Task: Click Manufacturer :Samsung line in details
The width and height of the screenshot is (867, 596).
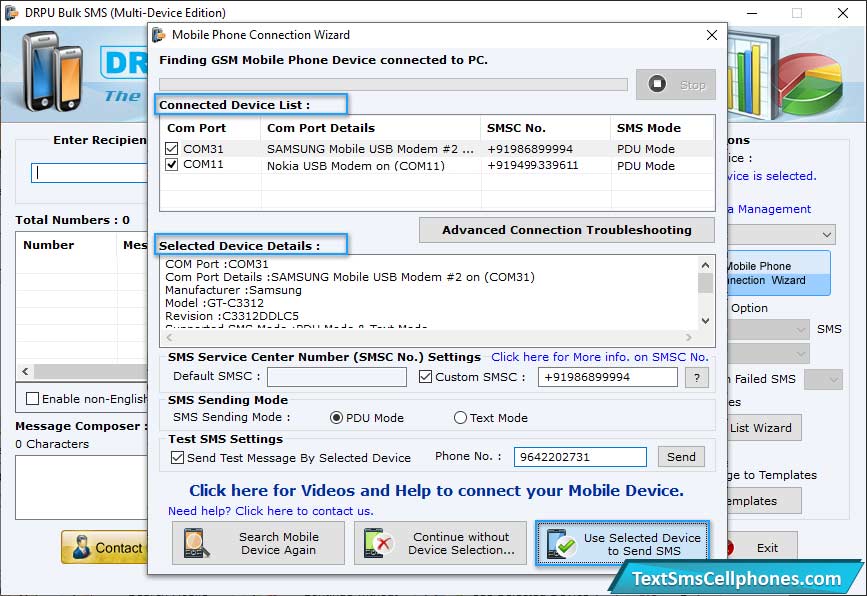Action: pyautogui.click(x=233, y=290)
